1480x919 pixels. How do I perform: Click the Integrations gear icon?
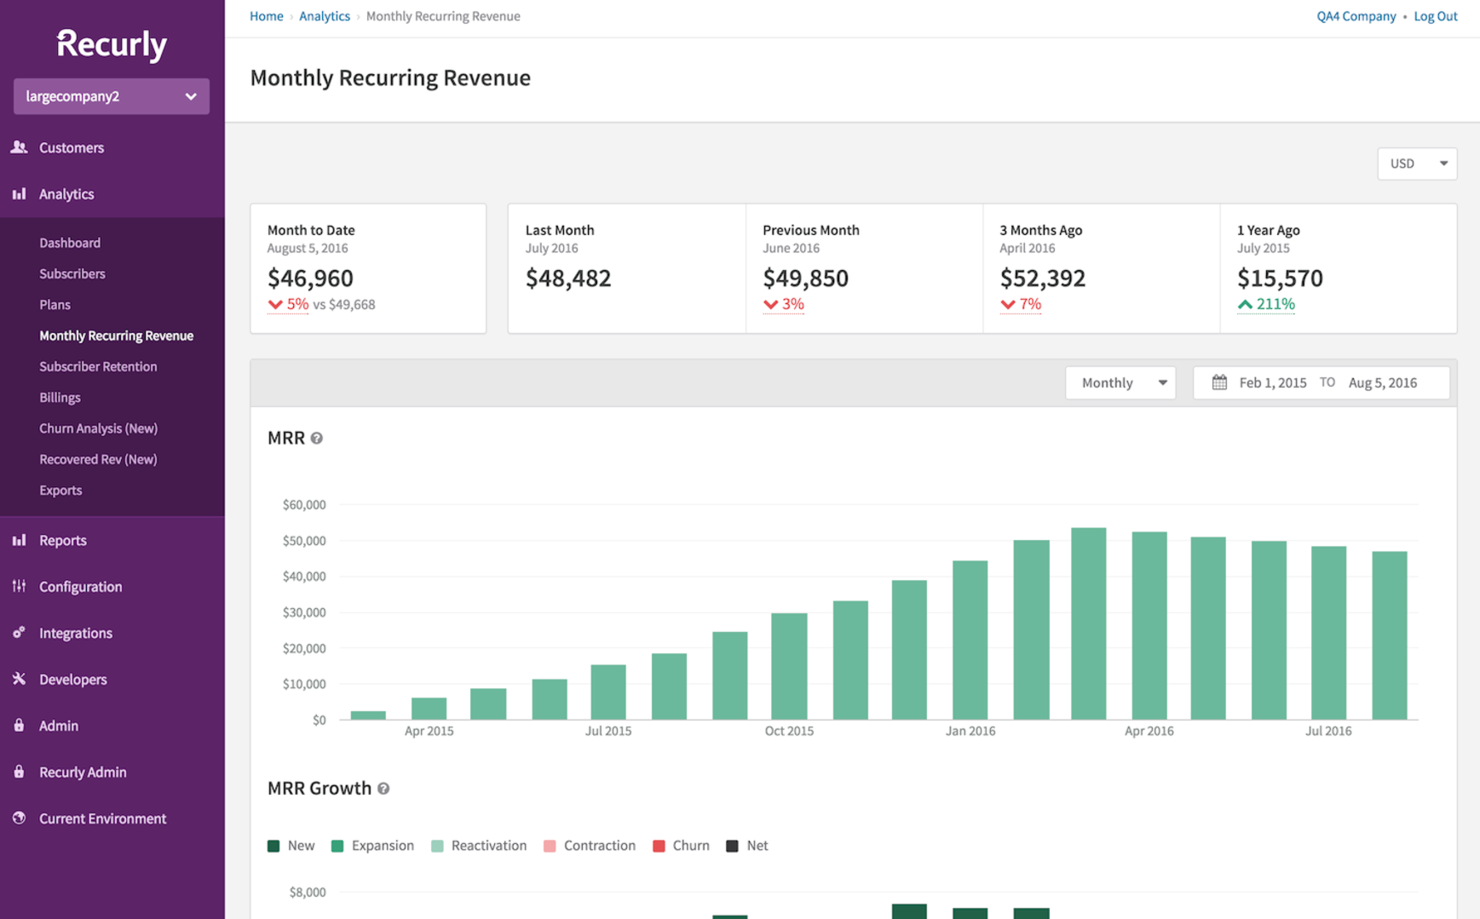(19, 633)
